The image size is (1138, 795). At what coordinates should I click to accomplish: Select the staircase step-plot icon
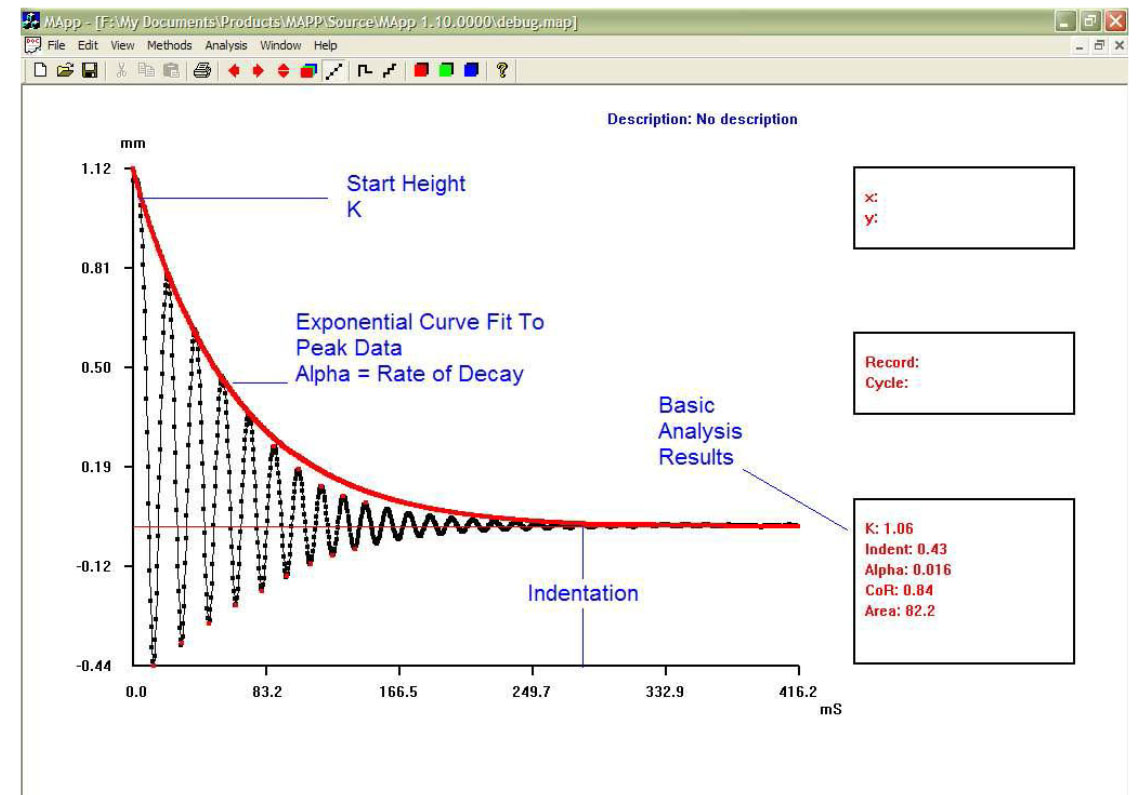pos(389,70)
